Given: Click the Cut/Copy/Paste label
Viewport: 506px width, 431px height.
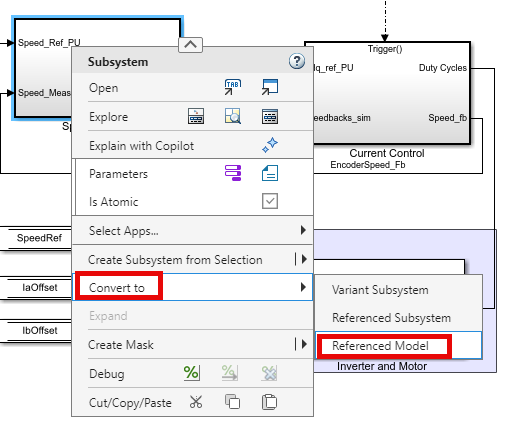Looking at the screenshot, I should 130,403.
